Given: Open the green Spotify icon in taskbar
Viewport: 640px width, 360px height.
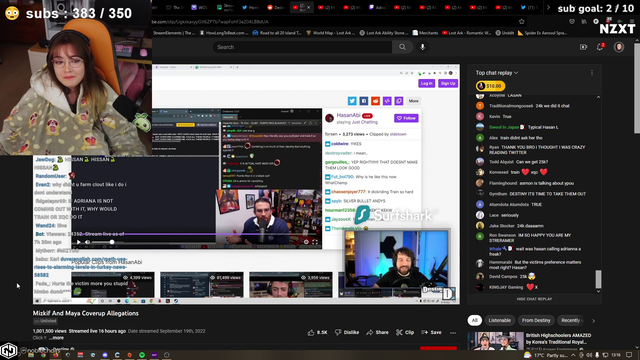Looking at the screenshot, I should click(142, 355).
